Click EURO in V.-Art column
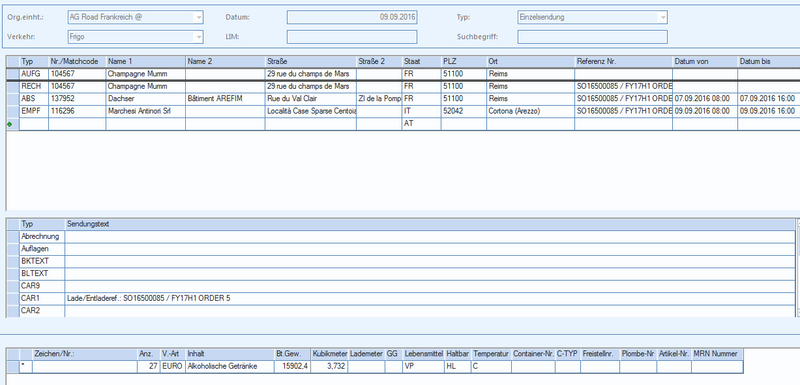800x385 pixels. tap(173, 366)
